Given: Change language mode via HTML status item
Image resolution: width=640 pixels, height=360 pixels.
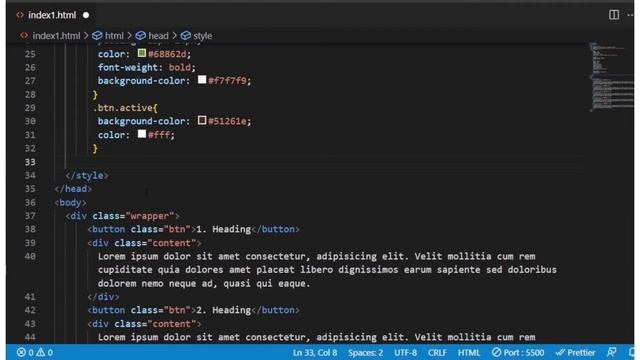Looking at the screenshot, I should [469, 353].
